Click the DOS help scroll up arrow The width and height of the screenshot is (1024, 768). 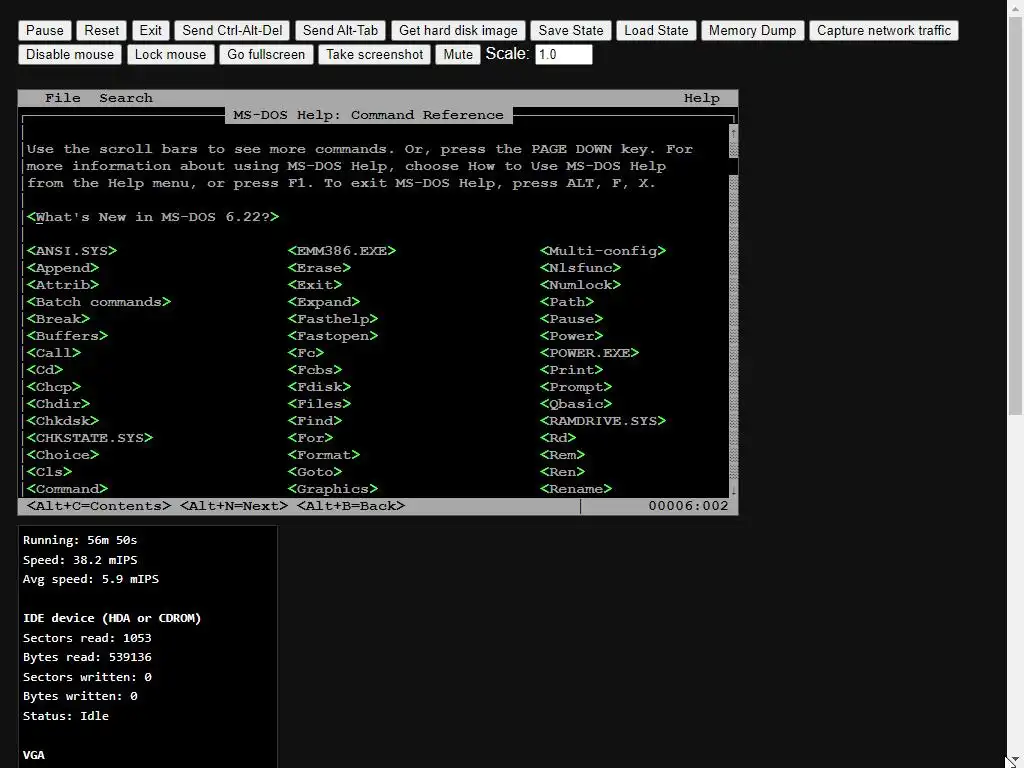tap(733, 133)
